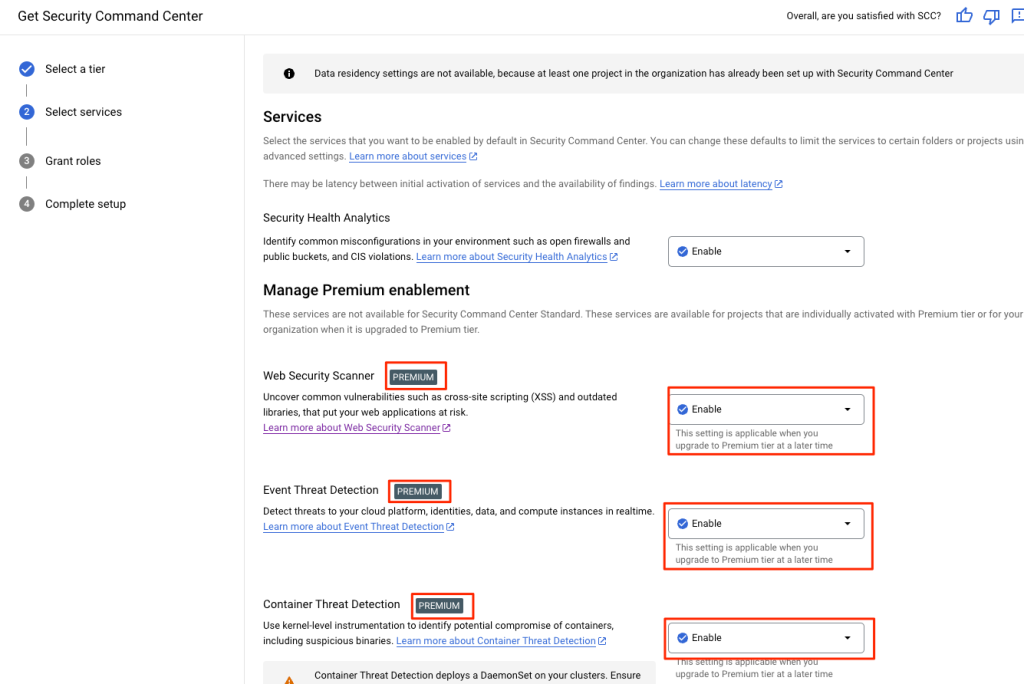Open the Security Health Analytics Enable dropdown
The width and height of the screenshot is (1024, 684).
coord(766,252)
